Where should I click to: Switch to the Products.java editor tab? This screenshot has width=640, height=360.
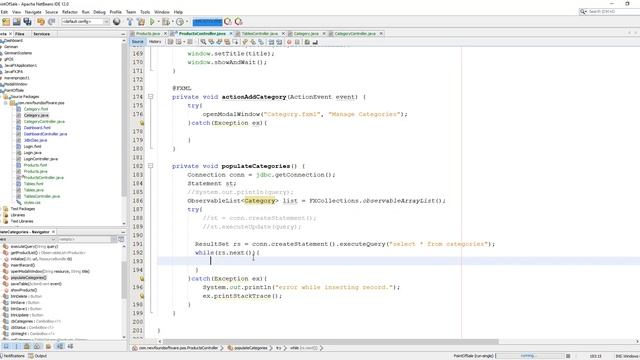pos(148,33)
